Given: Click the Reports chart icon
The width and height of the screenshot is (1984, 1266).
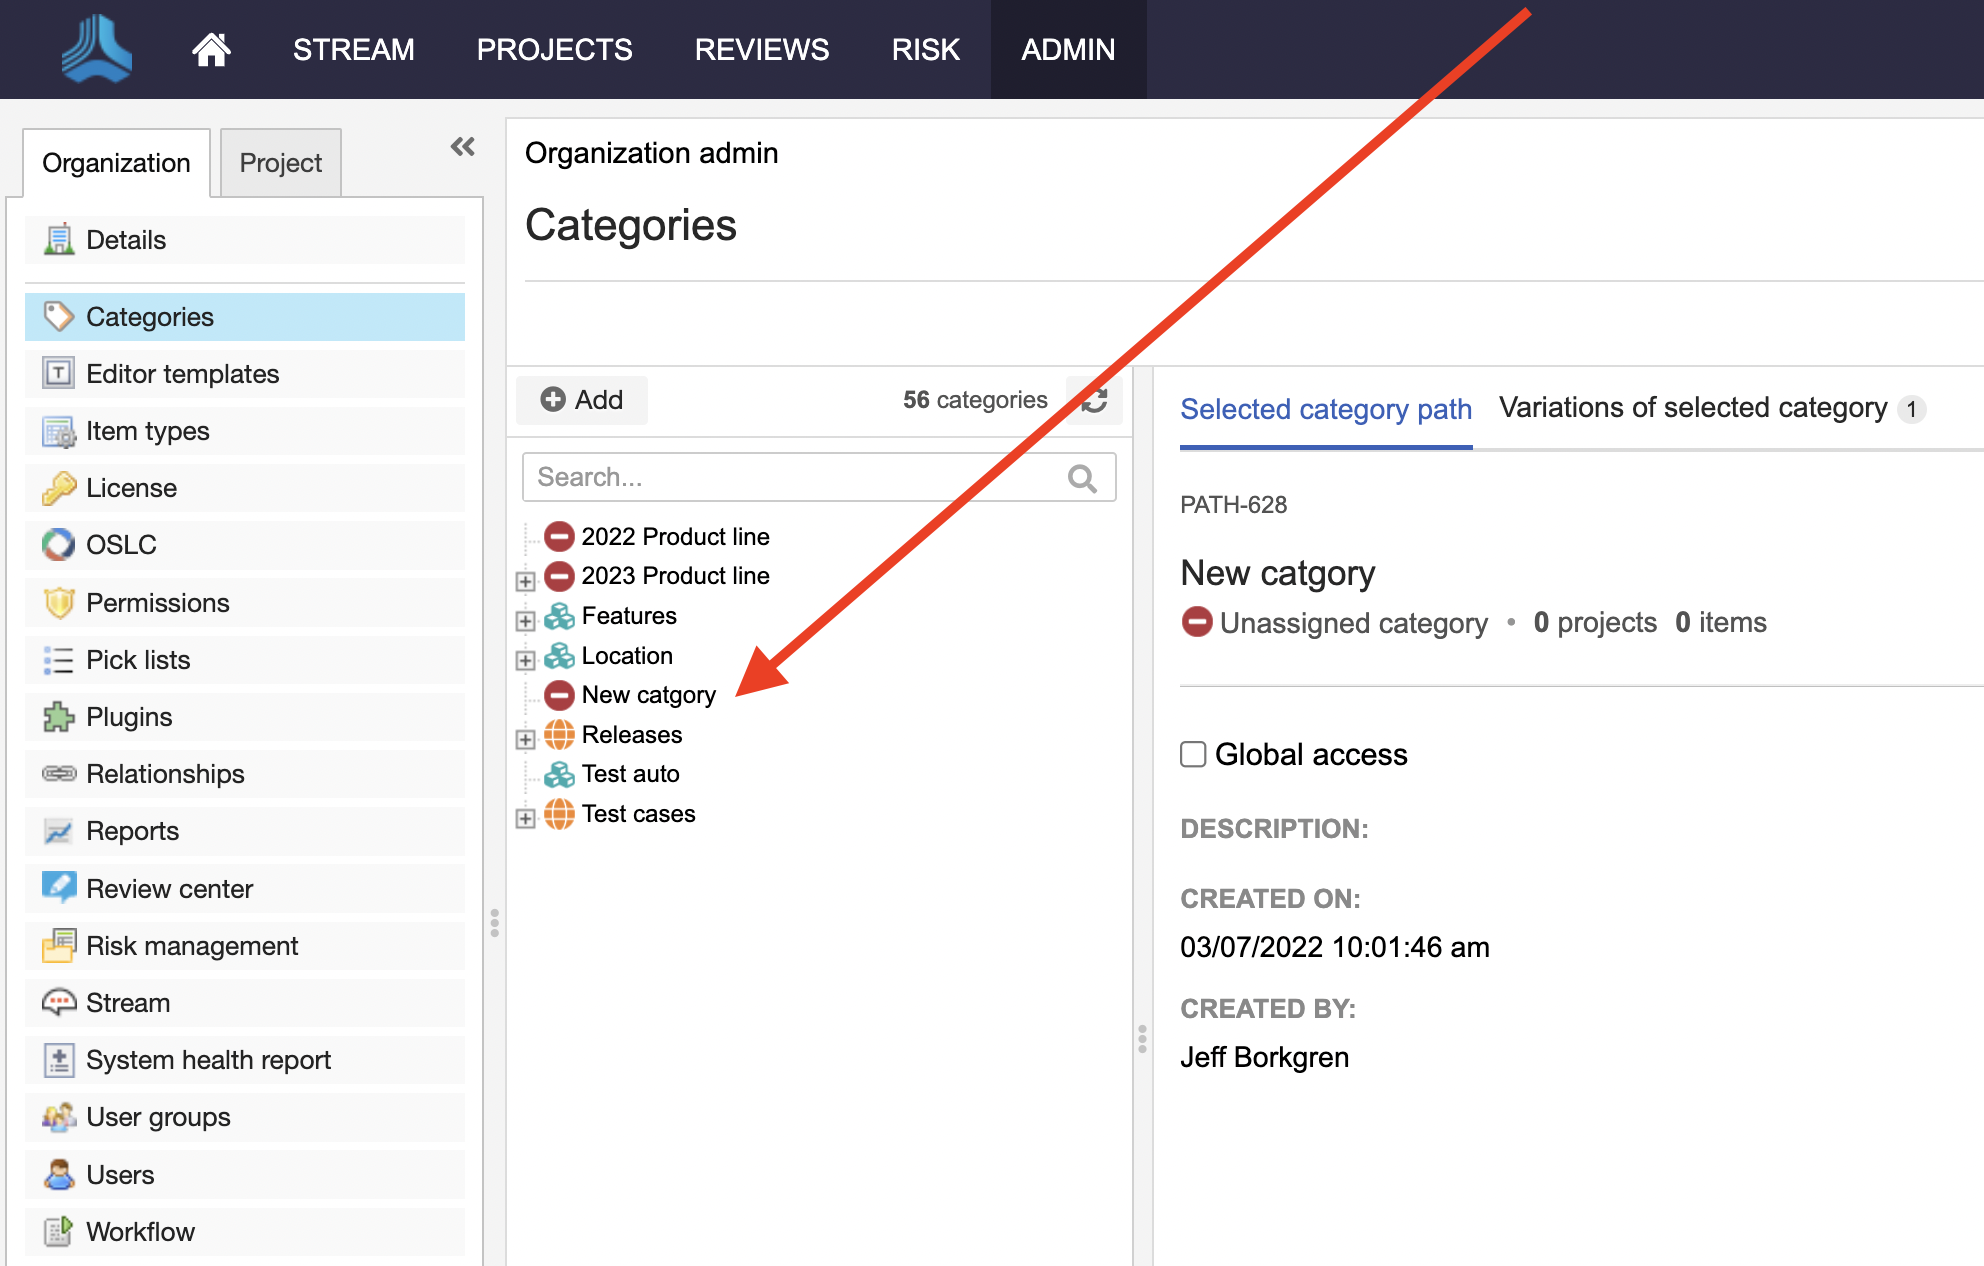Looking at the screenshot, I should (x=59, y=831).
